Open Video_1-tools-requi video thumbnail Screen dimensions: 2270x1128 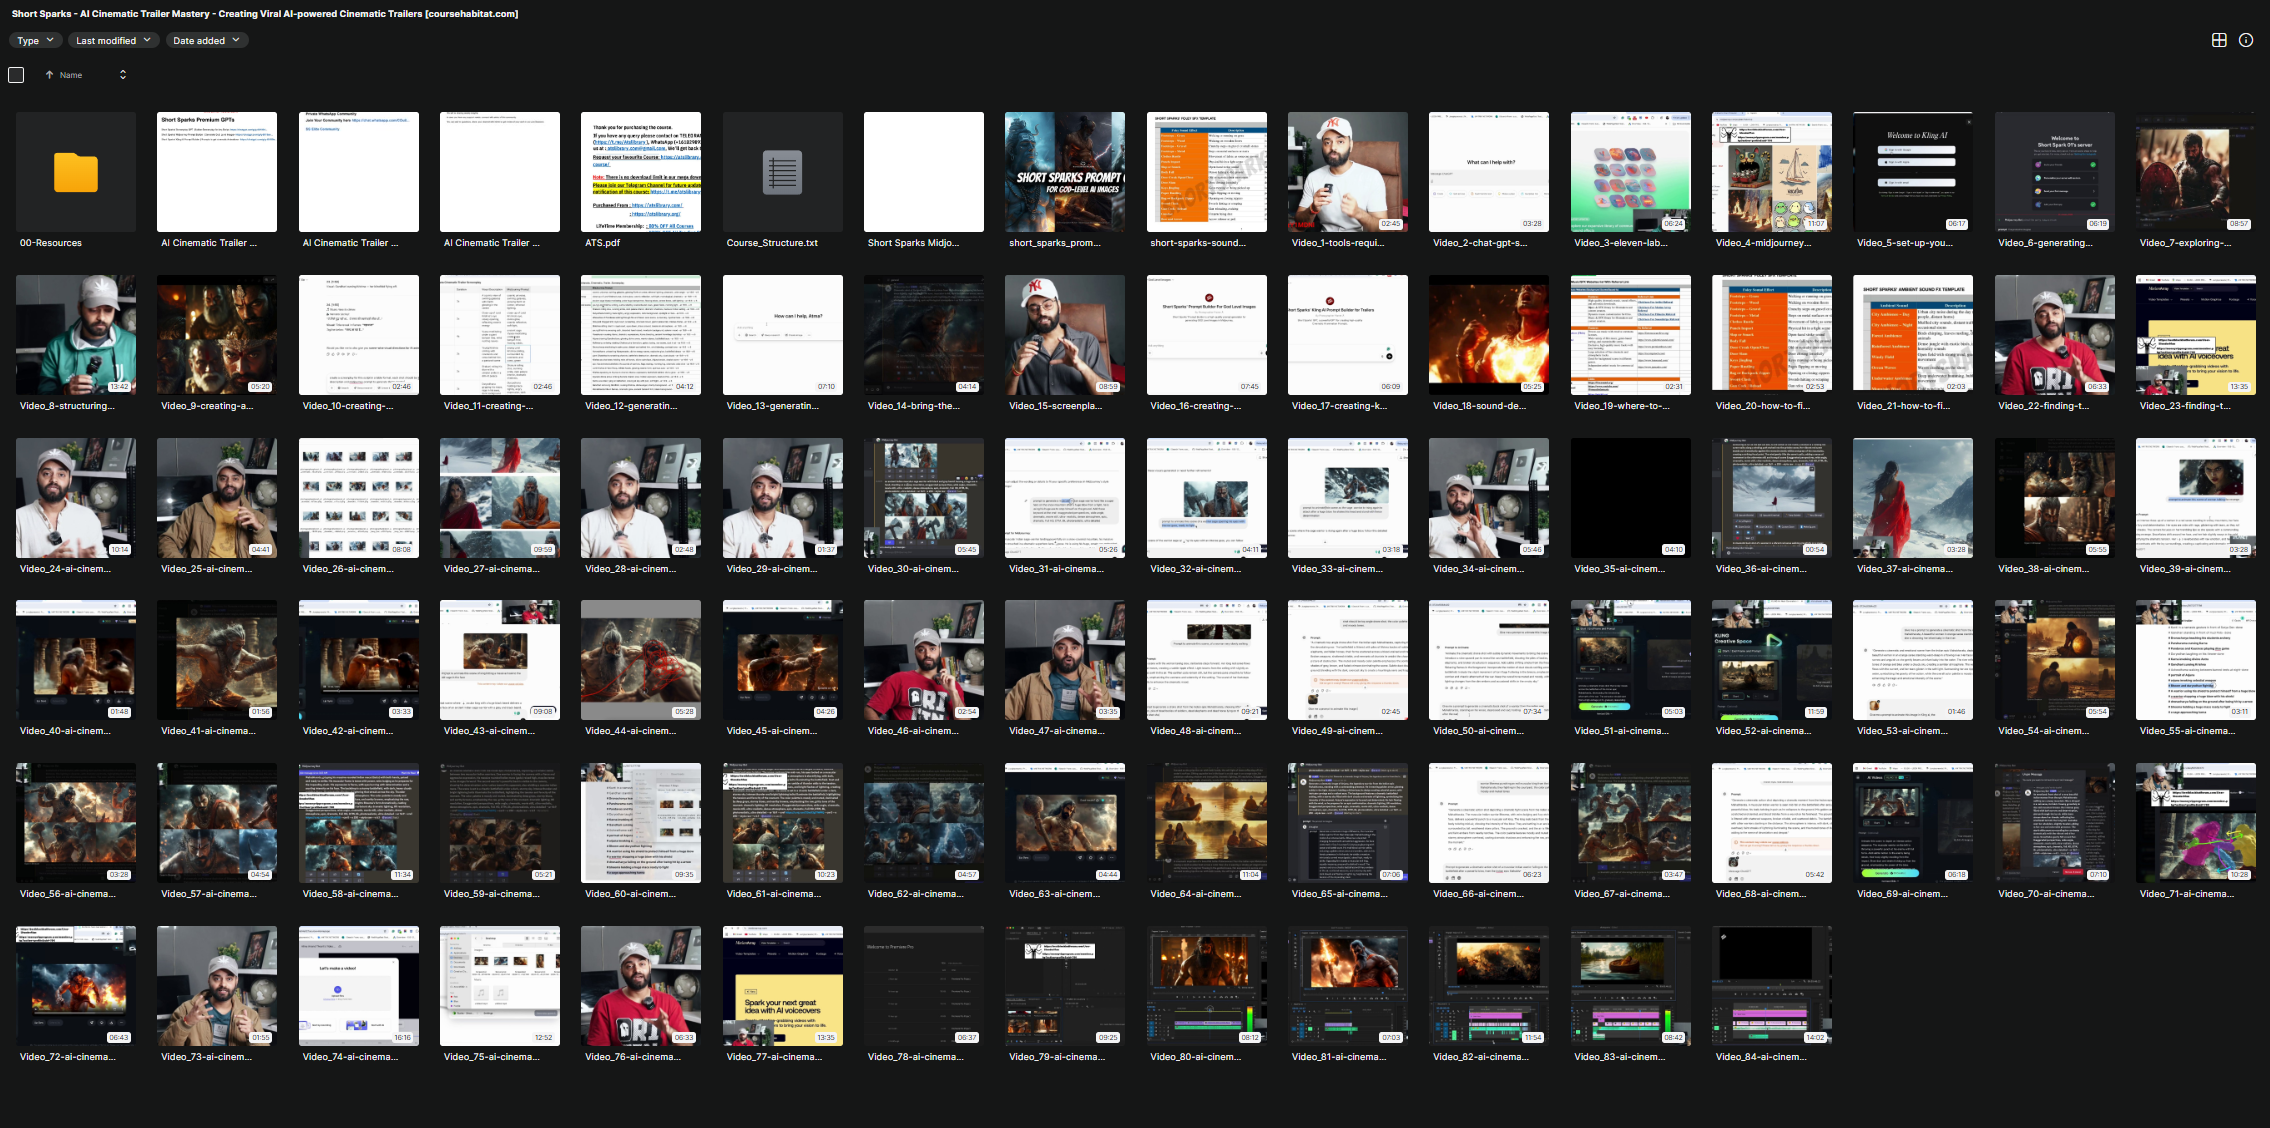click(x=1347, y=172)
